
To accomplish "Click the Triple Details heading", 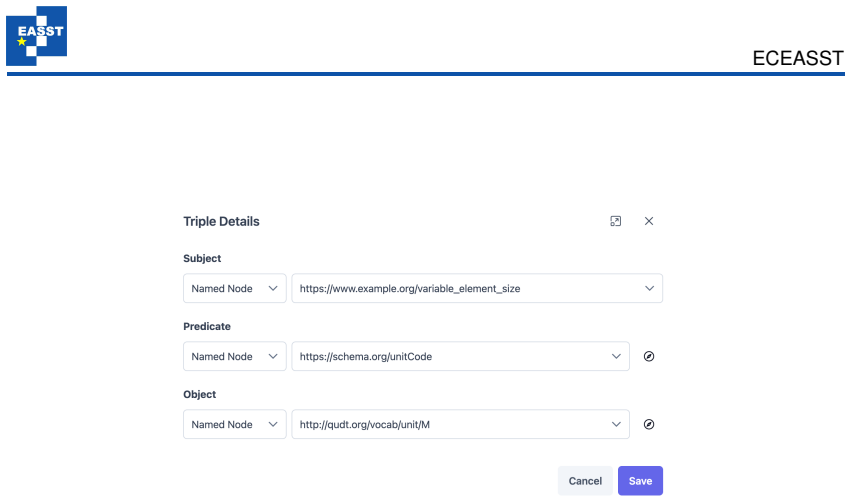I will click(221, 221).
